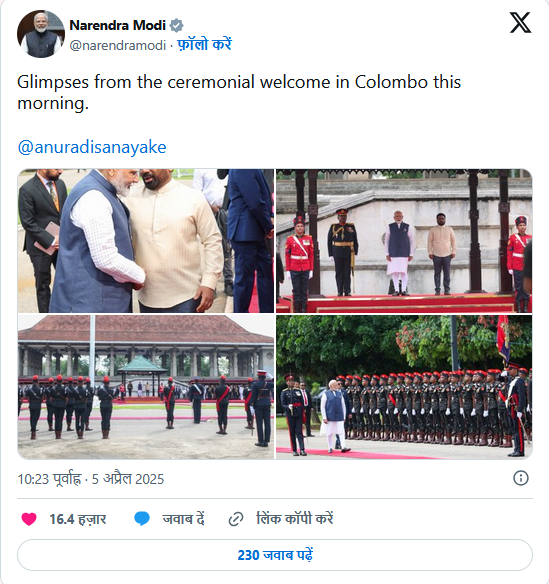
Task: Click the 230 जवाब पढ़ें button
Action: click(x=275, y=555)
